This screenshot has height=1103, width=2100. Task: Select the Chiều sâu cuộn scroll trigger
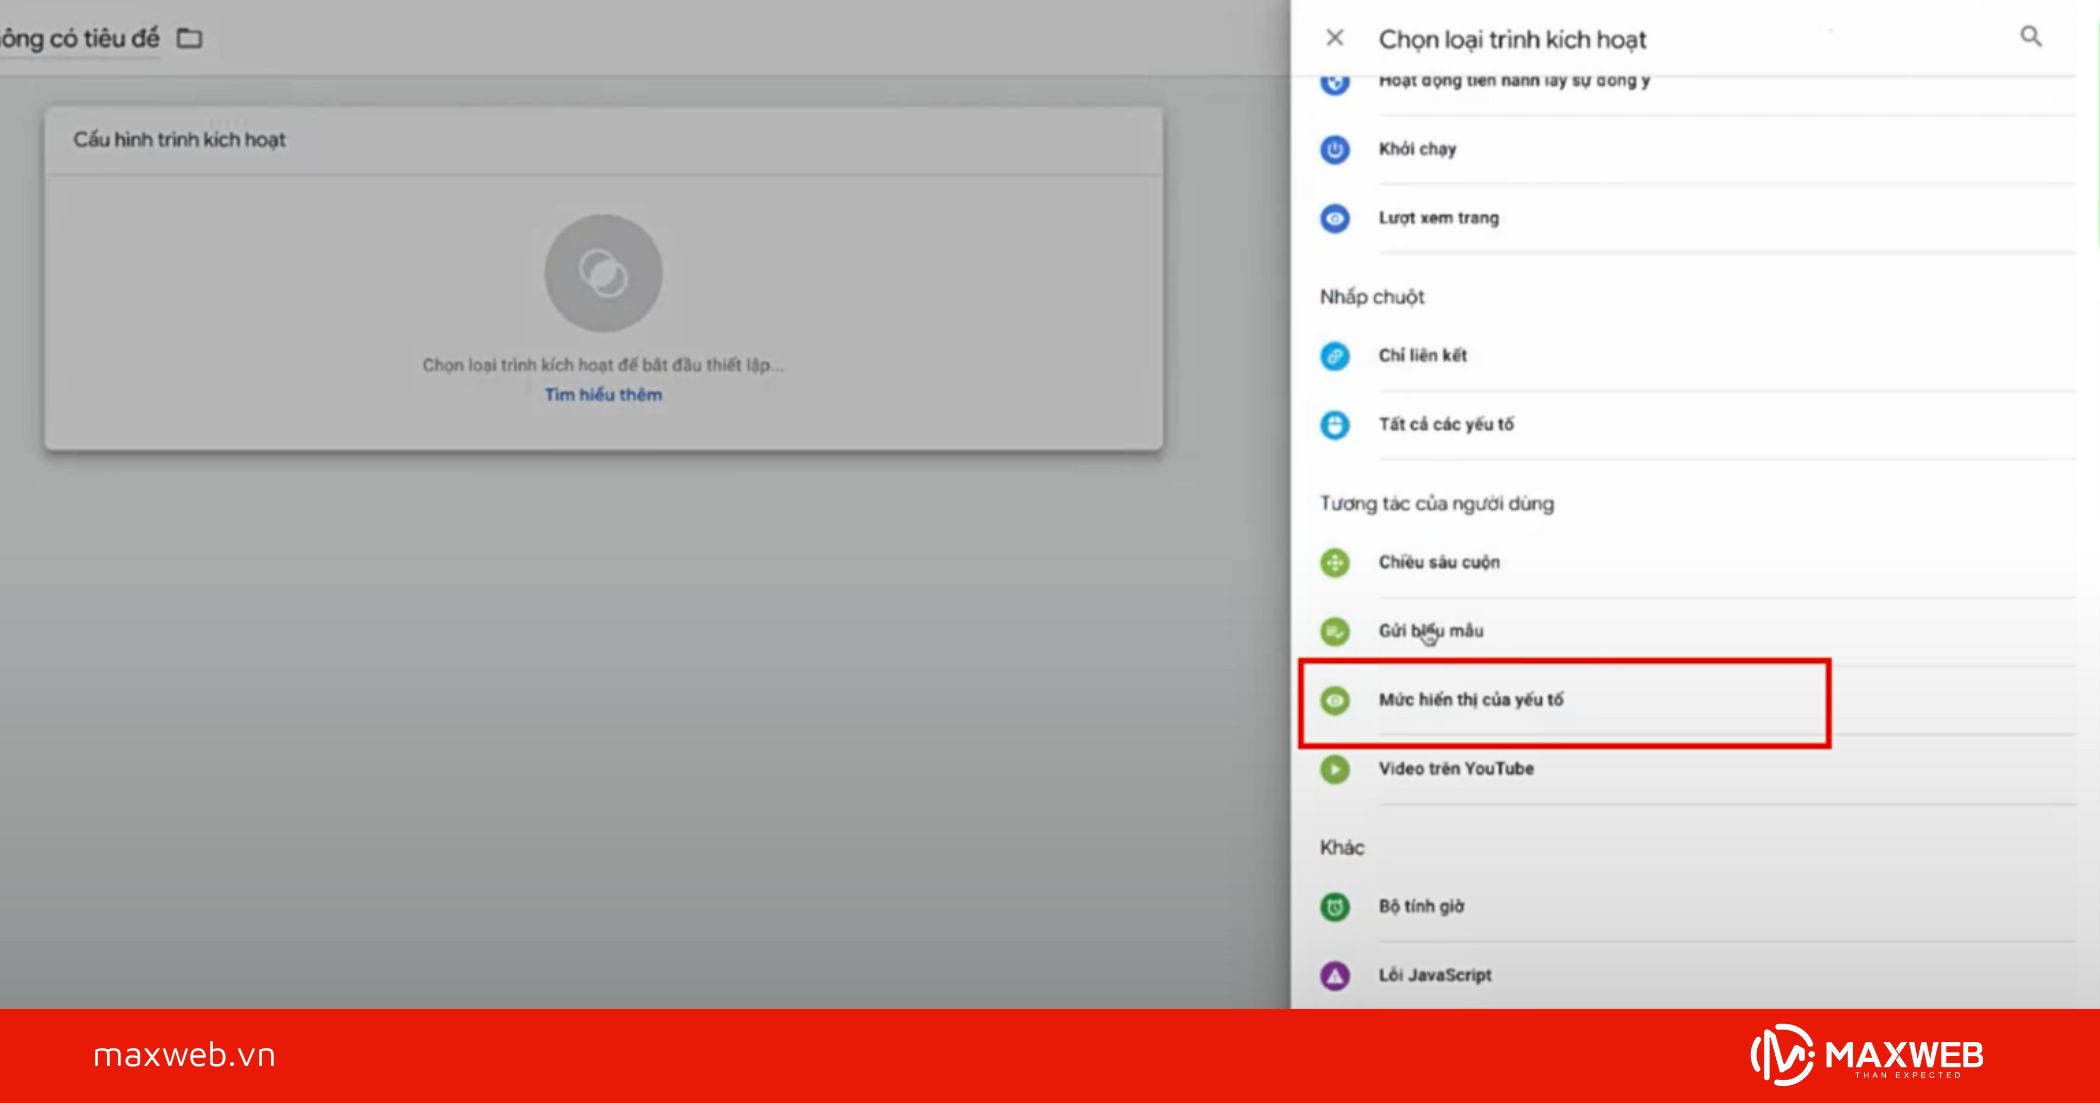(x=1438, y=562)
